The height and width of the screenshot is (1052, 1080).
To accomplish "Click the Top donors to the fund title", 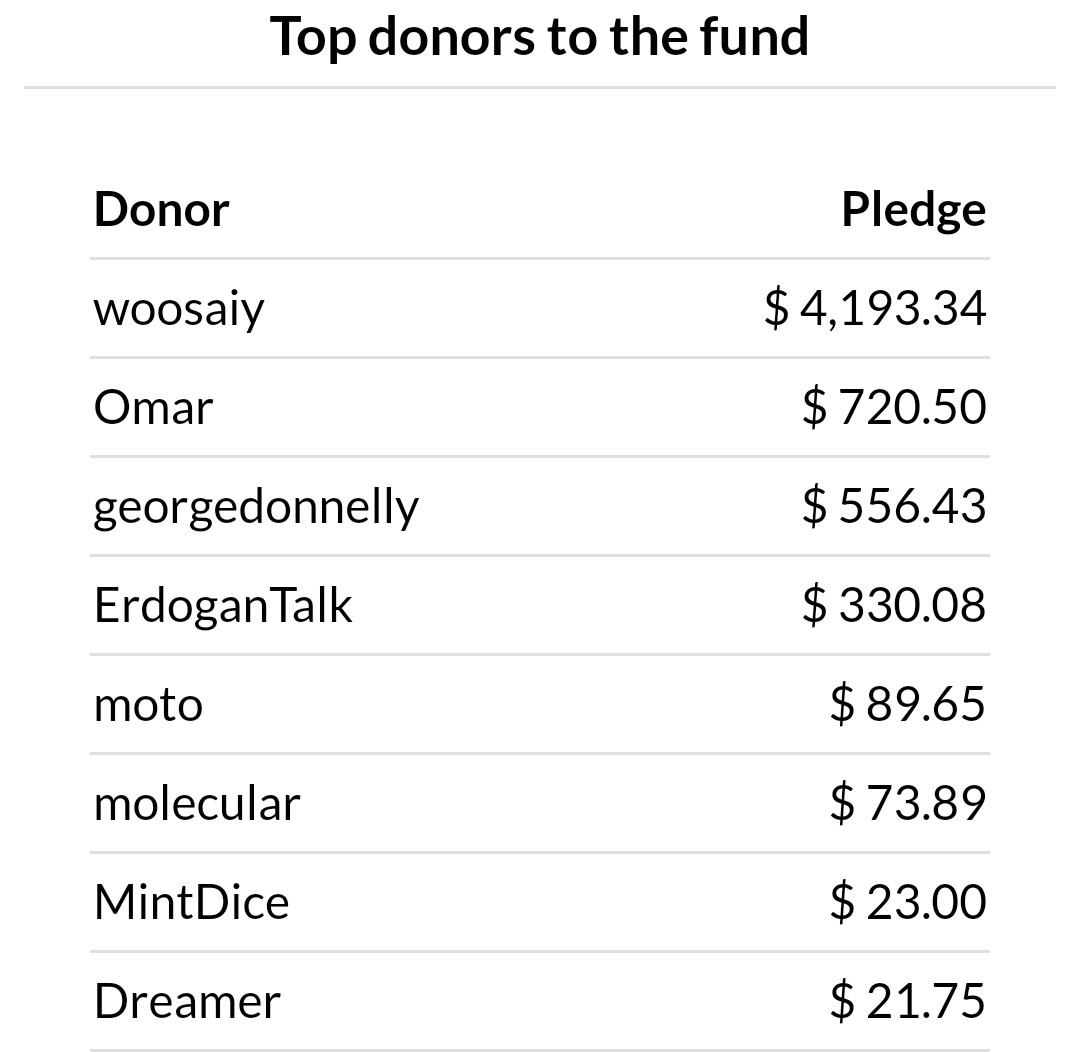I will (x=539, y=38).
